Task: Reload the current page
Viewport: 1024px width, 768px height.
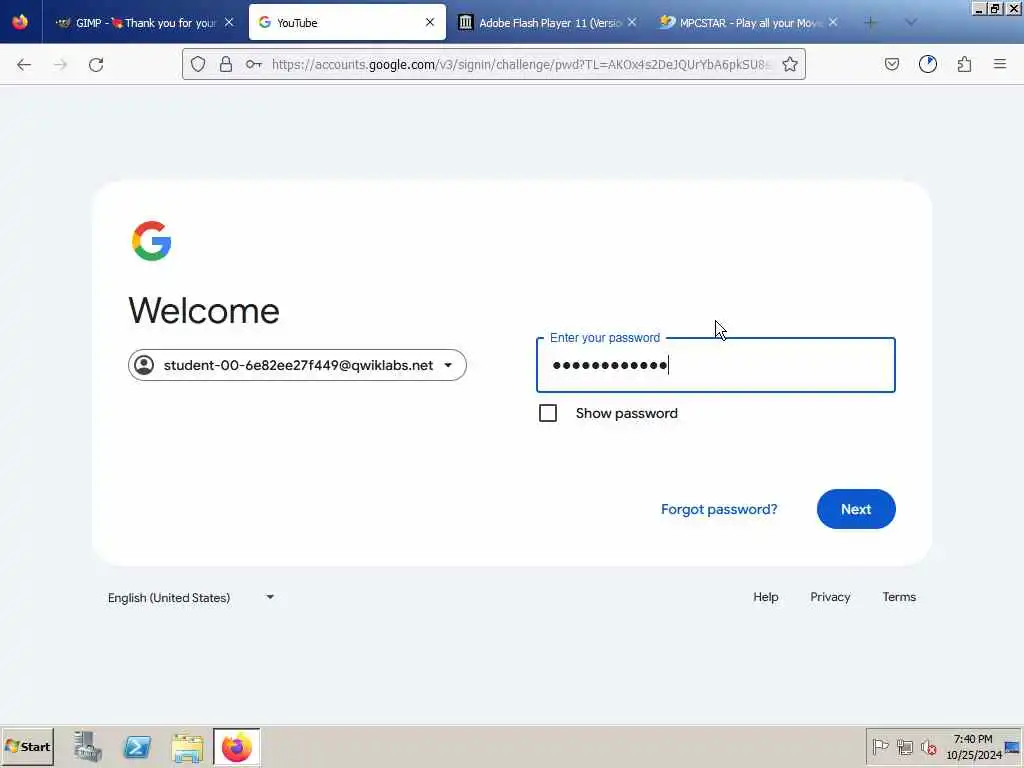Action: [96, 64]
